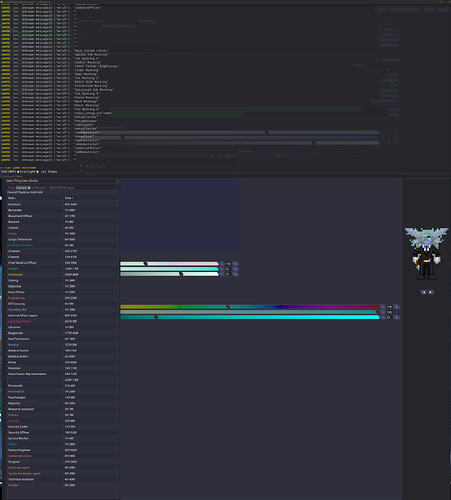This screenshot has width=451, height=500.
Task: Click the winged character sprite preview
Action: [426, 253]
